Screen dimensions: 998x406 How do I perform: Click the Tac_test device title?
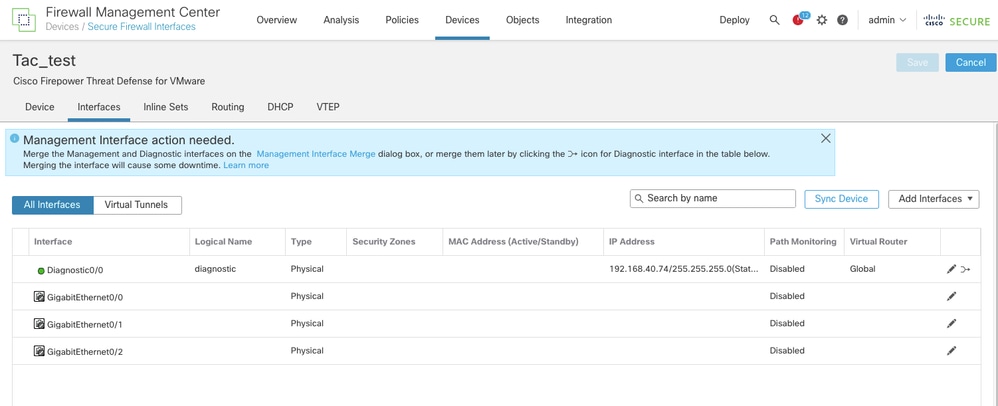tap(45, 60)
